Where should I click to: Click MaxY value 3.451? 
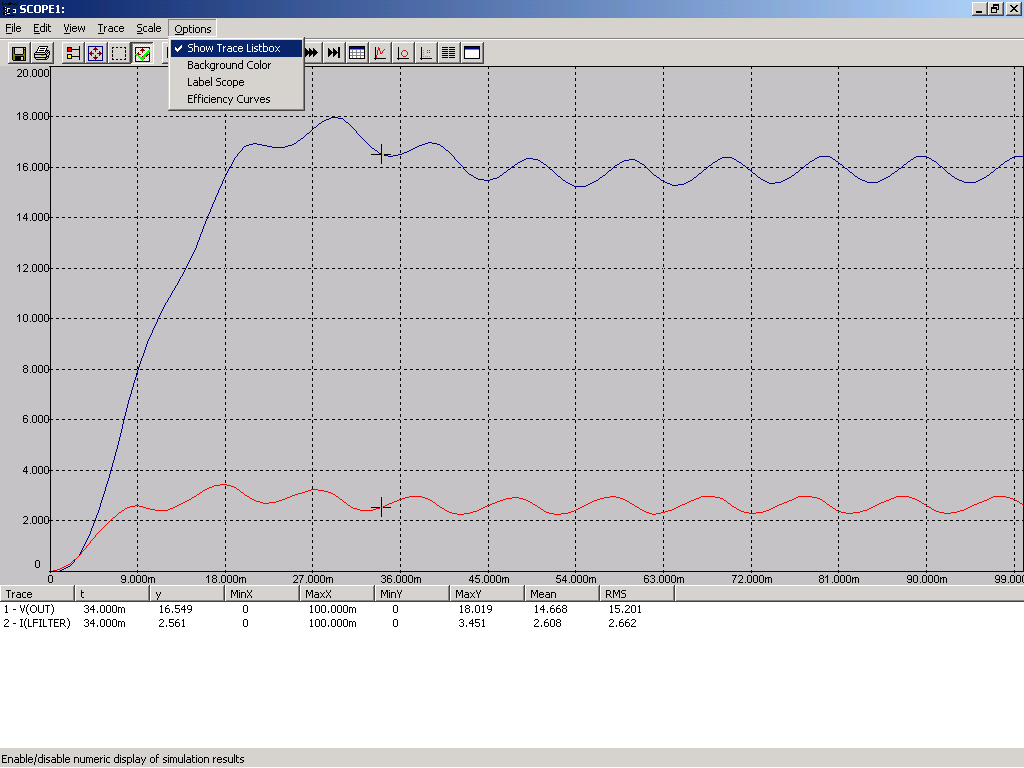click(472, 624)
